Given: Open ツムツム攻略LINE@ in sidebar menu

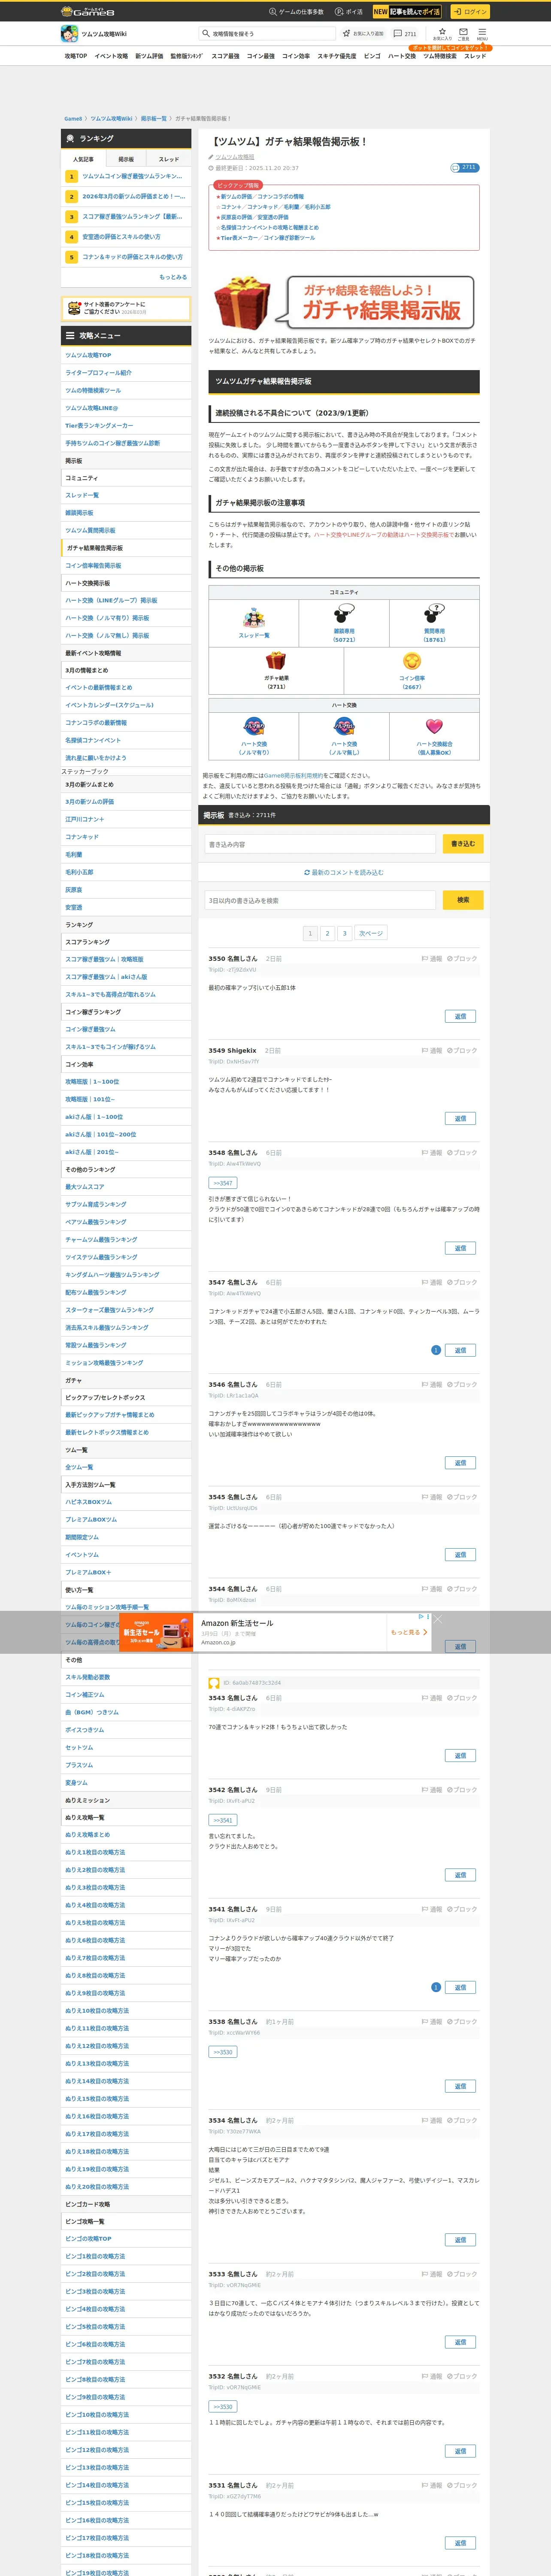Looking at the screenshot, I should pyautogui.click(x=92, y=408).
